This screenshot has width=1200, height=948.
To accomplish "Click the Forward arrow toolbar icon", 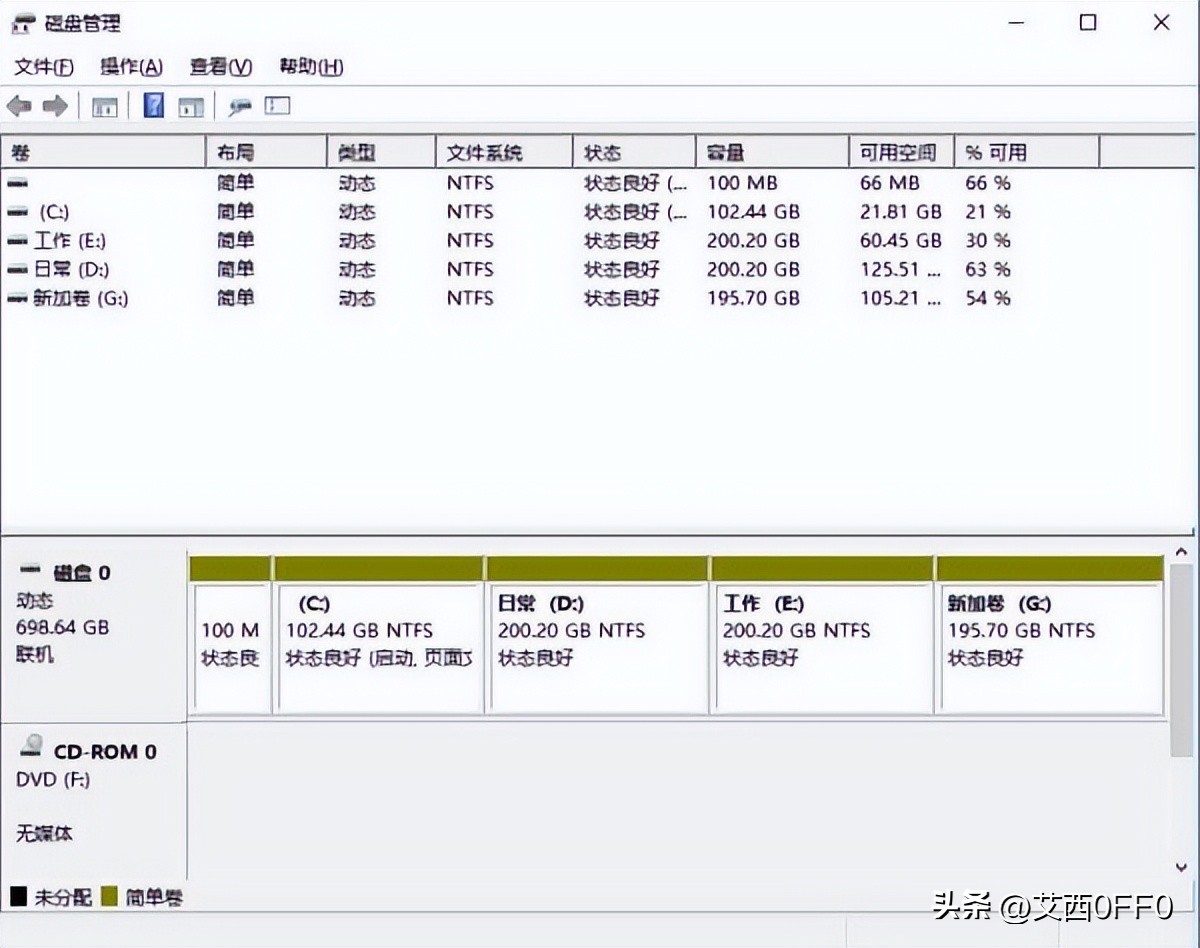I will pos(55,106).
